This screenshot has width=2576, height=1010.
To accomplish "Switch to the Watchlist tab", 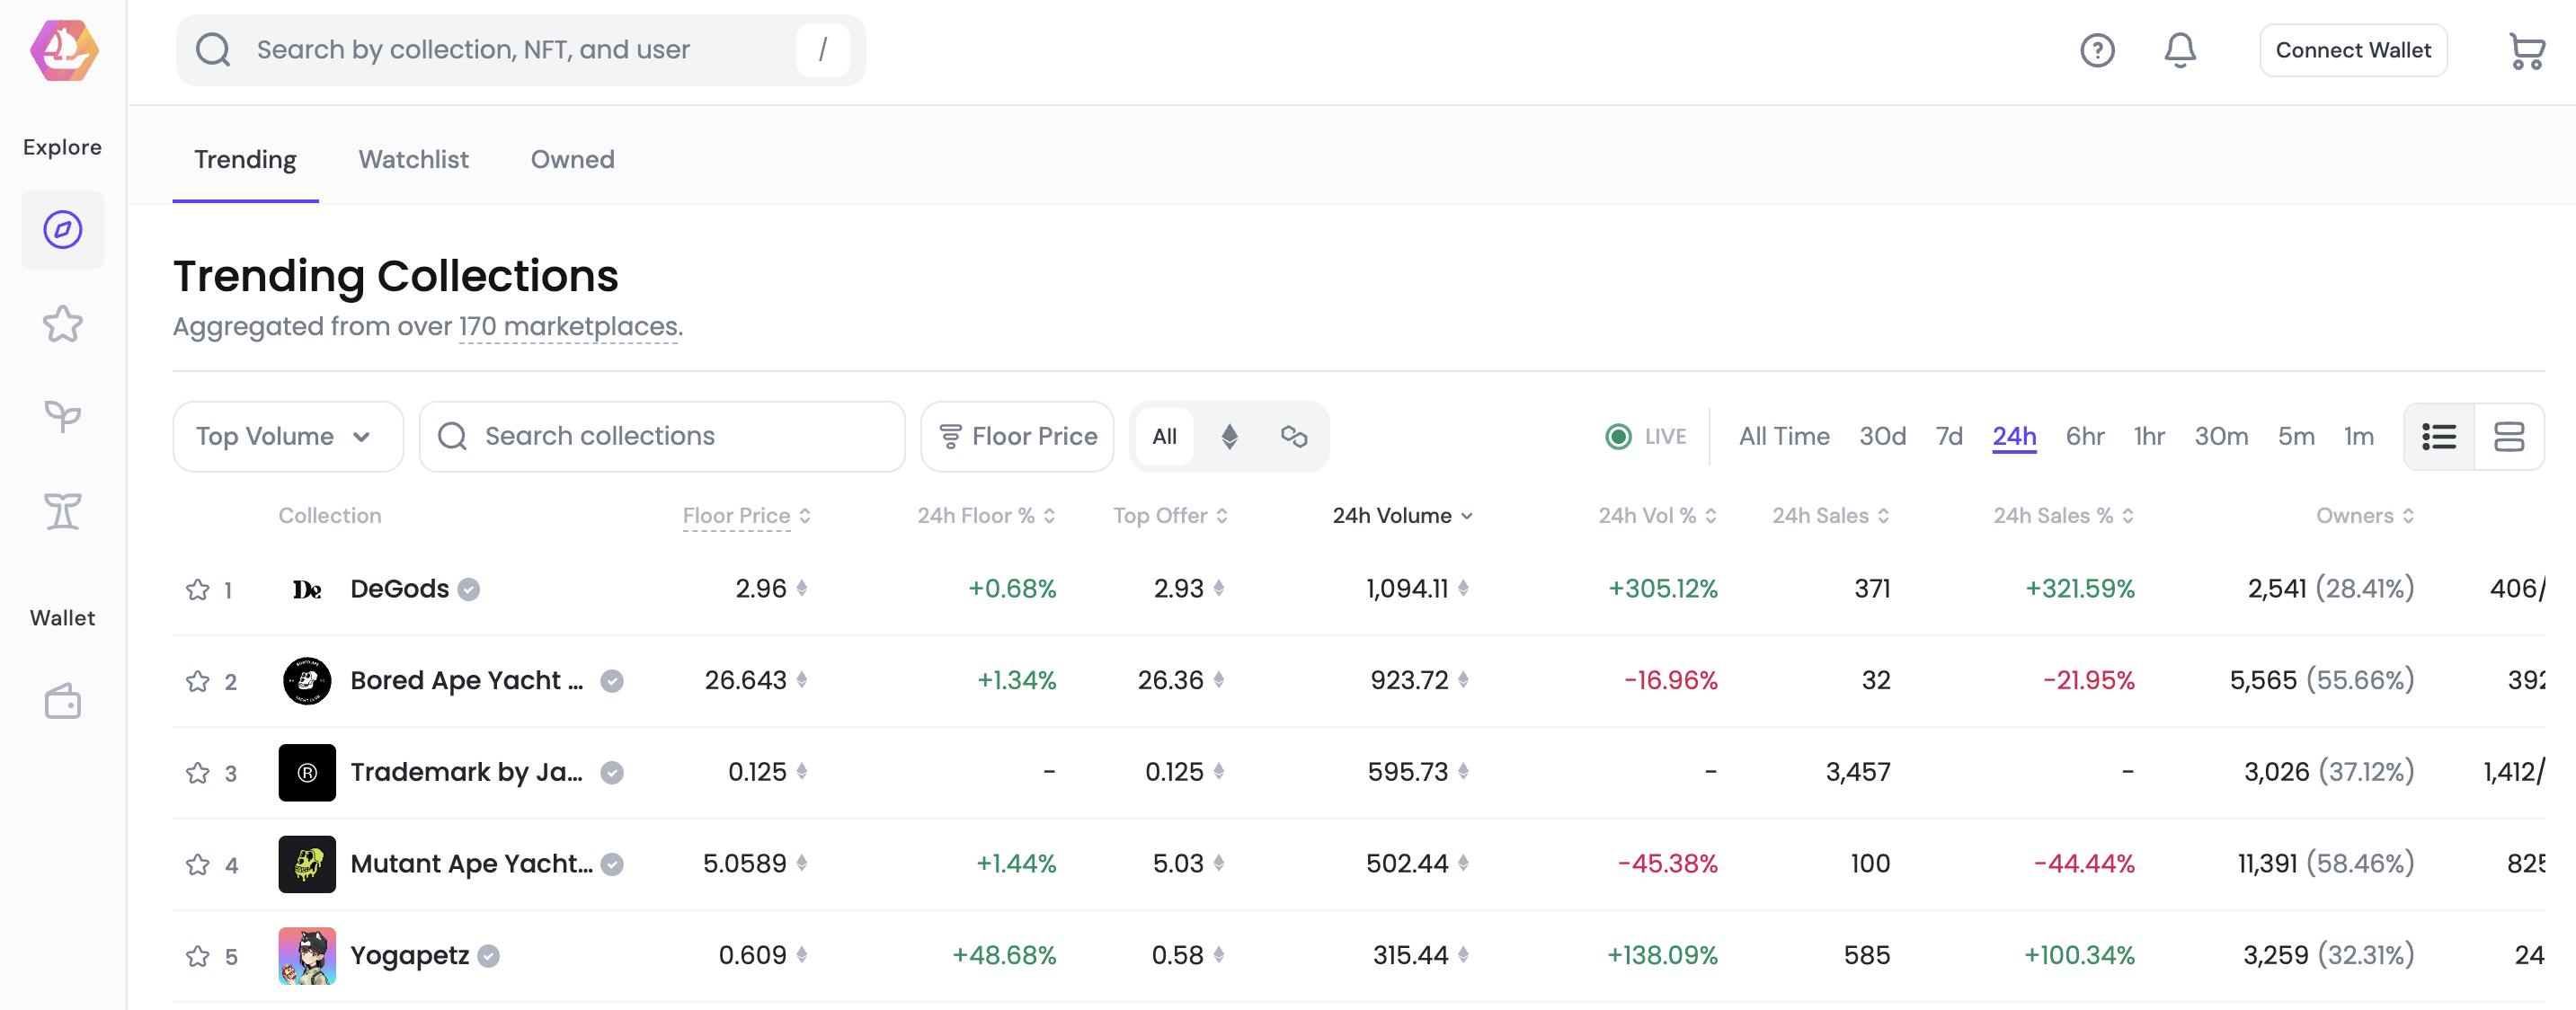I will tap(413, 160).
